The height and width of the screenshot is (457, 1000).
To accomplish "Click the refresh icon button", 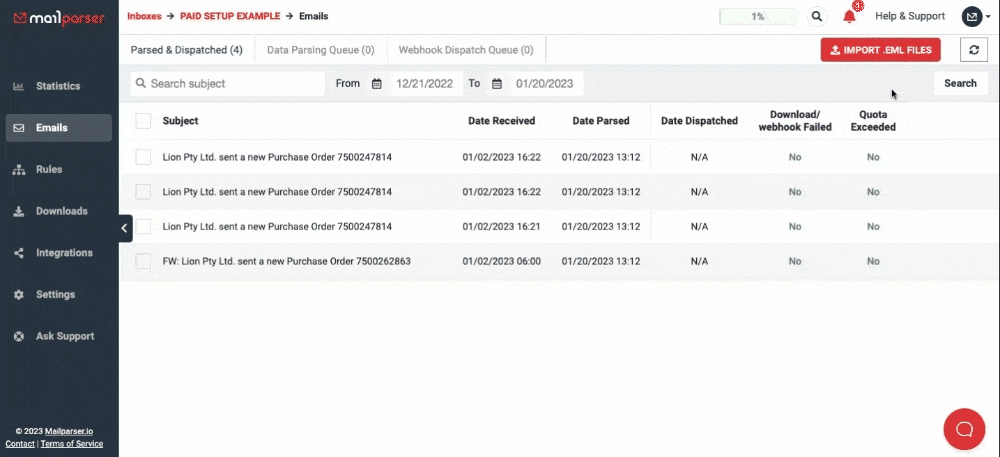I will click(x=973, y=49).
